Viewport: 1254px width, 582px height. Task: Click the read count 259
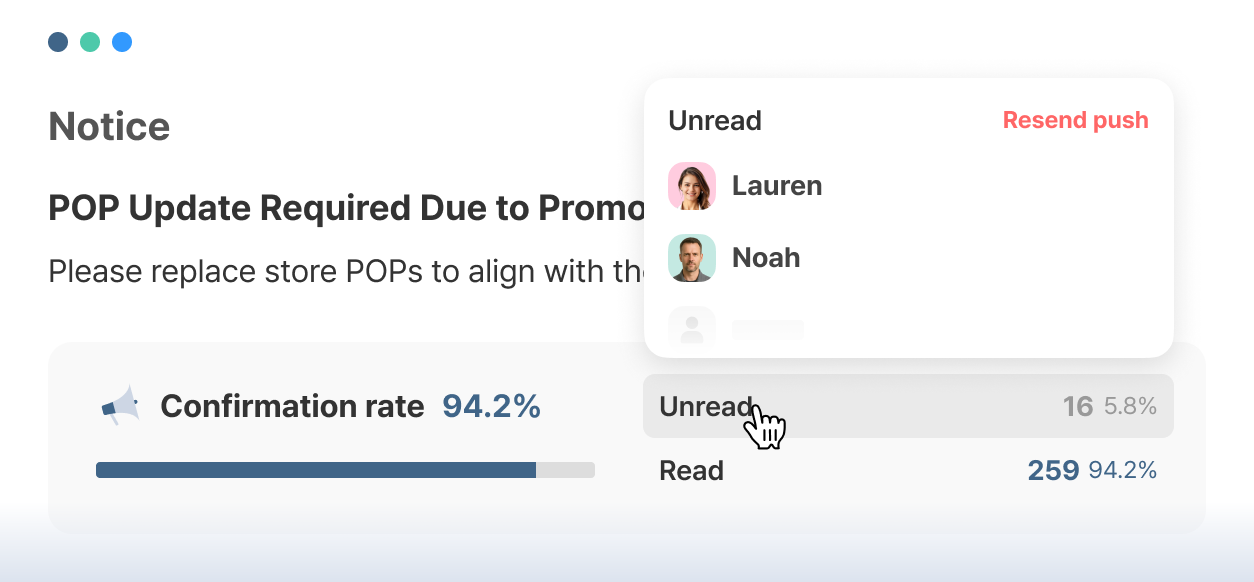point(1053,470)
